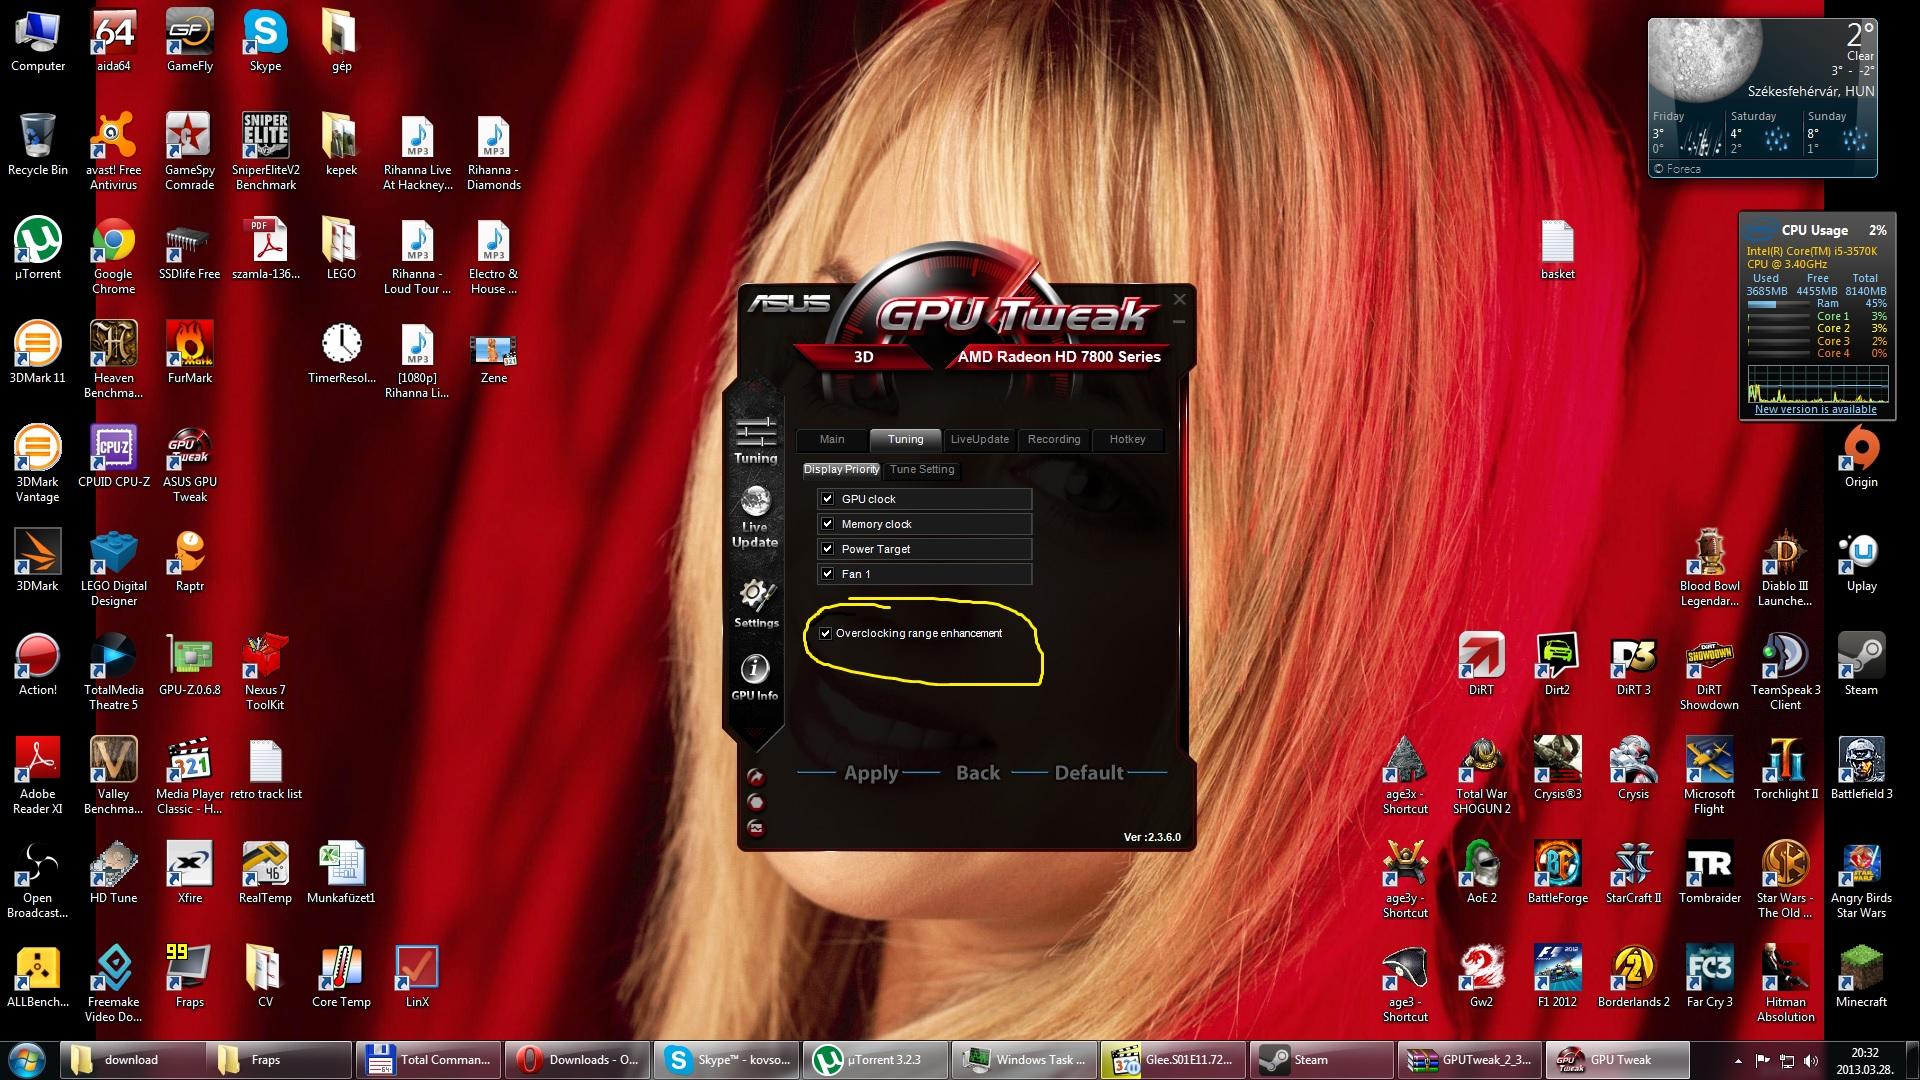Switch to the Recording tab
The width and height of the screenshot is (1920, 1080).
[1054, 439]
